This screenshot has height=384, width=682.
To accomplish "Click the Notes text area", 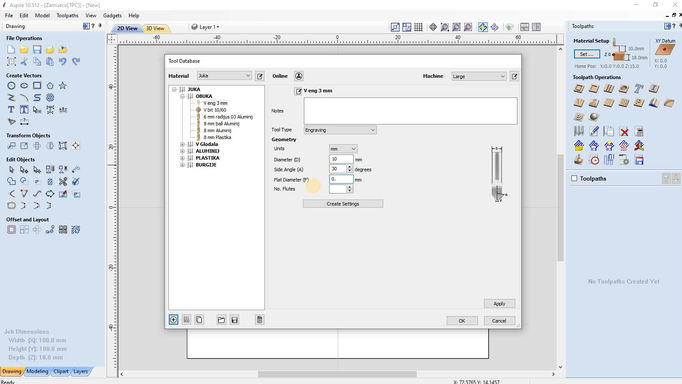I will (411, 111).
